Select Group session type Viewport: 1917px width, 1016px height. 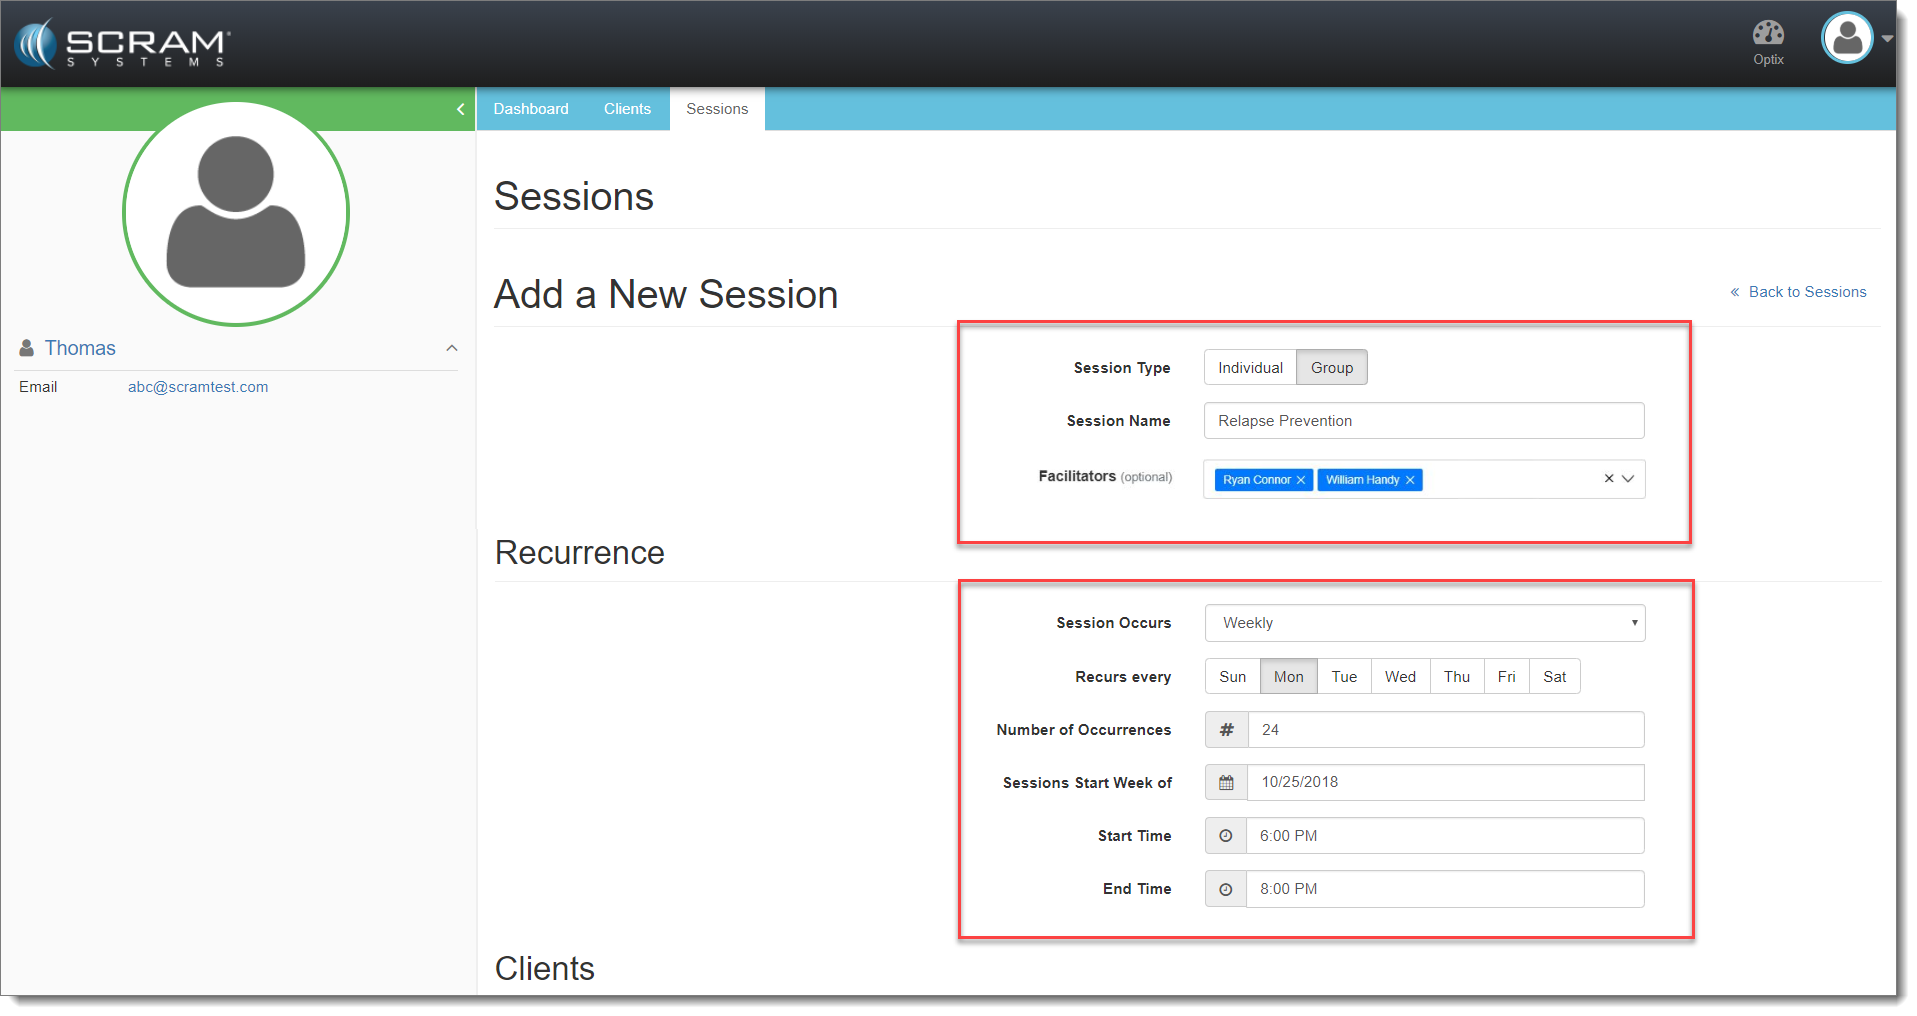tap(1331, 368)
